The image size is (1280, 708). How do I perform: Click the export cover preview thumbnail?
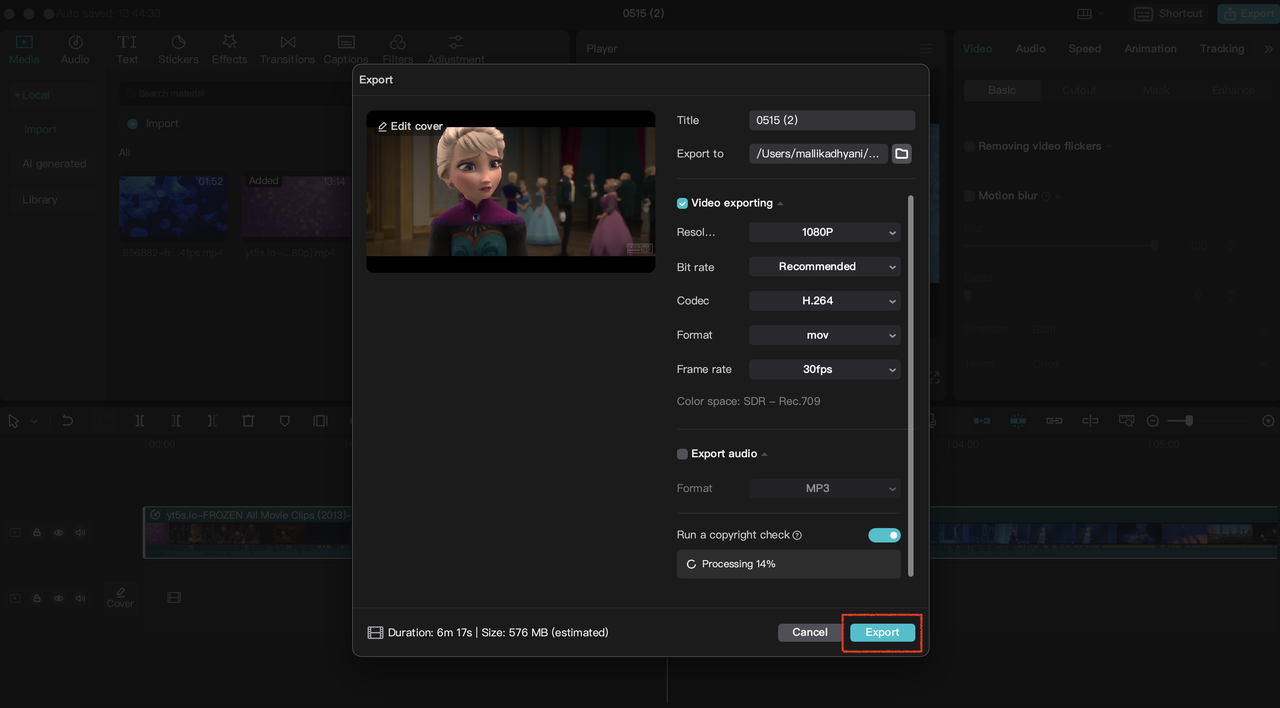coord(510,192)
